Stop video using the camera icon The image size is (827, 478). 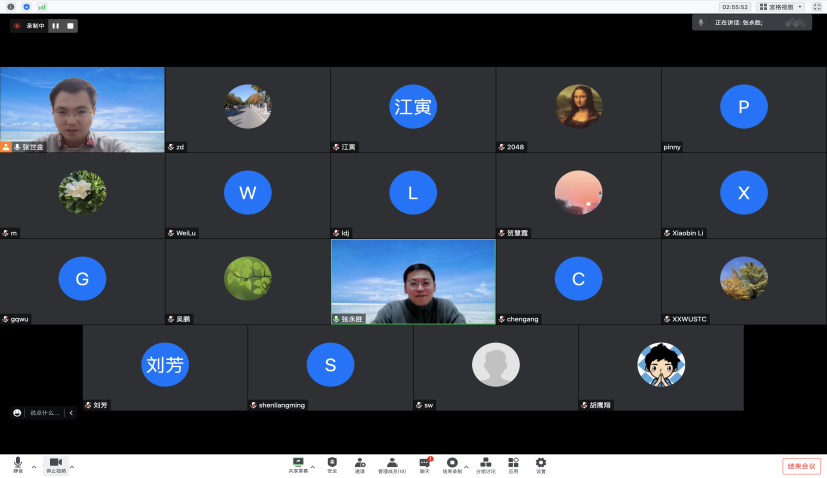(x=55, y=464)
